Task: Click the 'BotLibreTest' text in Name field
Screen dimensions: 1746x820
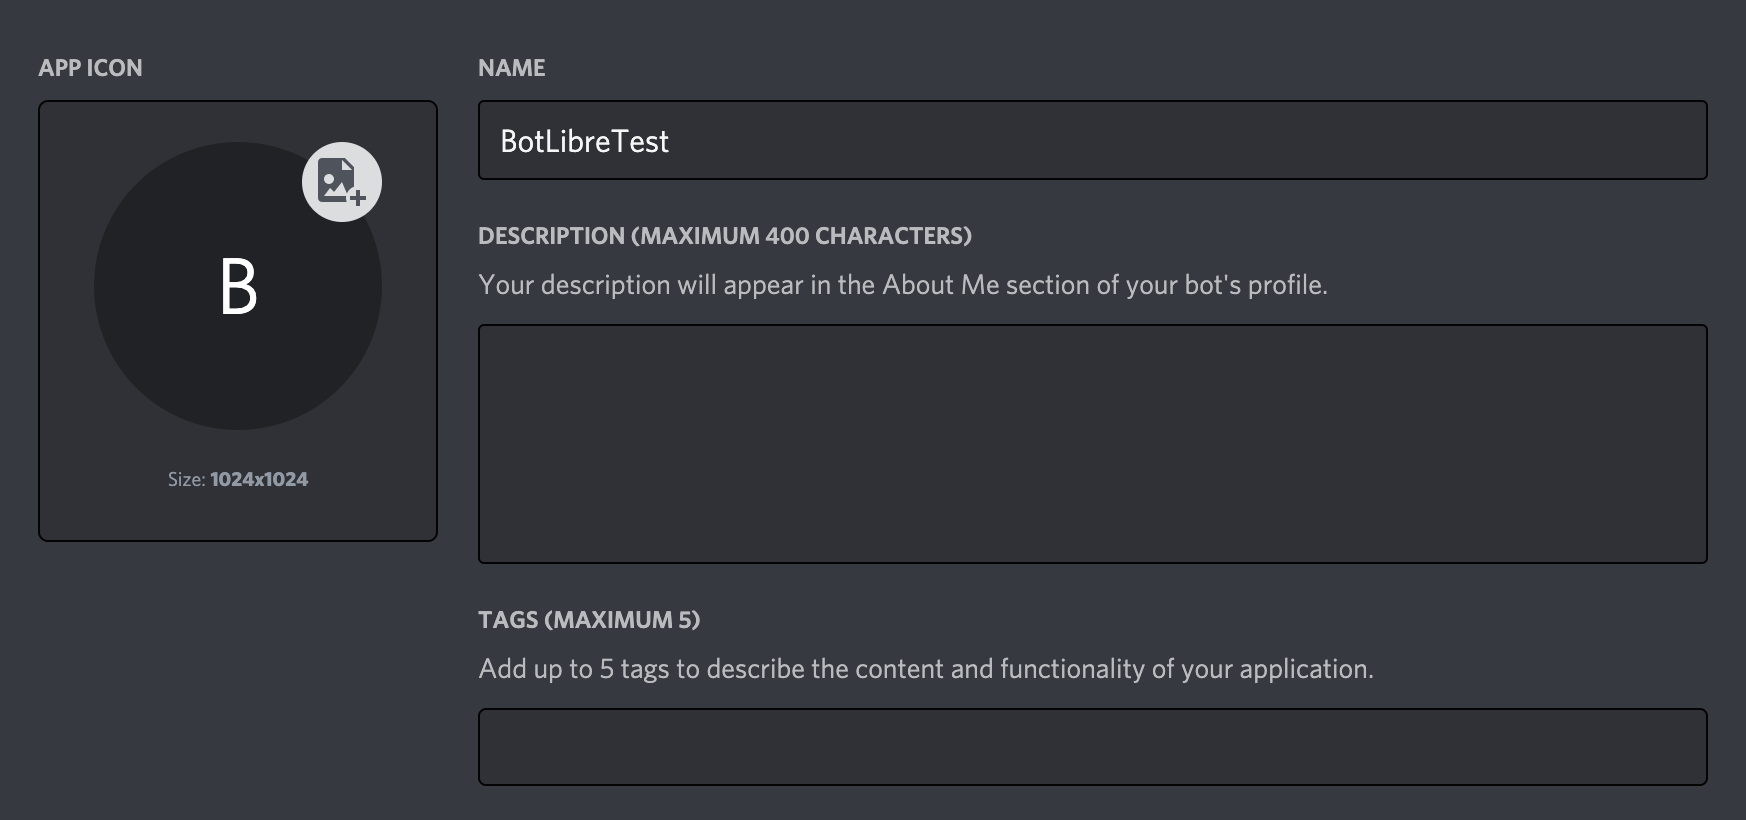Action: click(585, 141)
